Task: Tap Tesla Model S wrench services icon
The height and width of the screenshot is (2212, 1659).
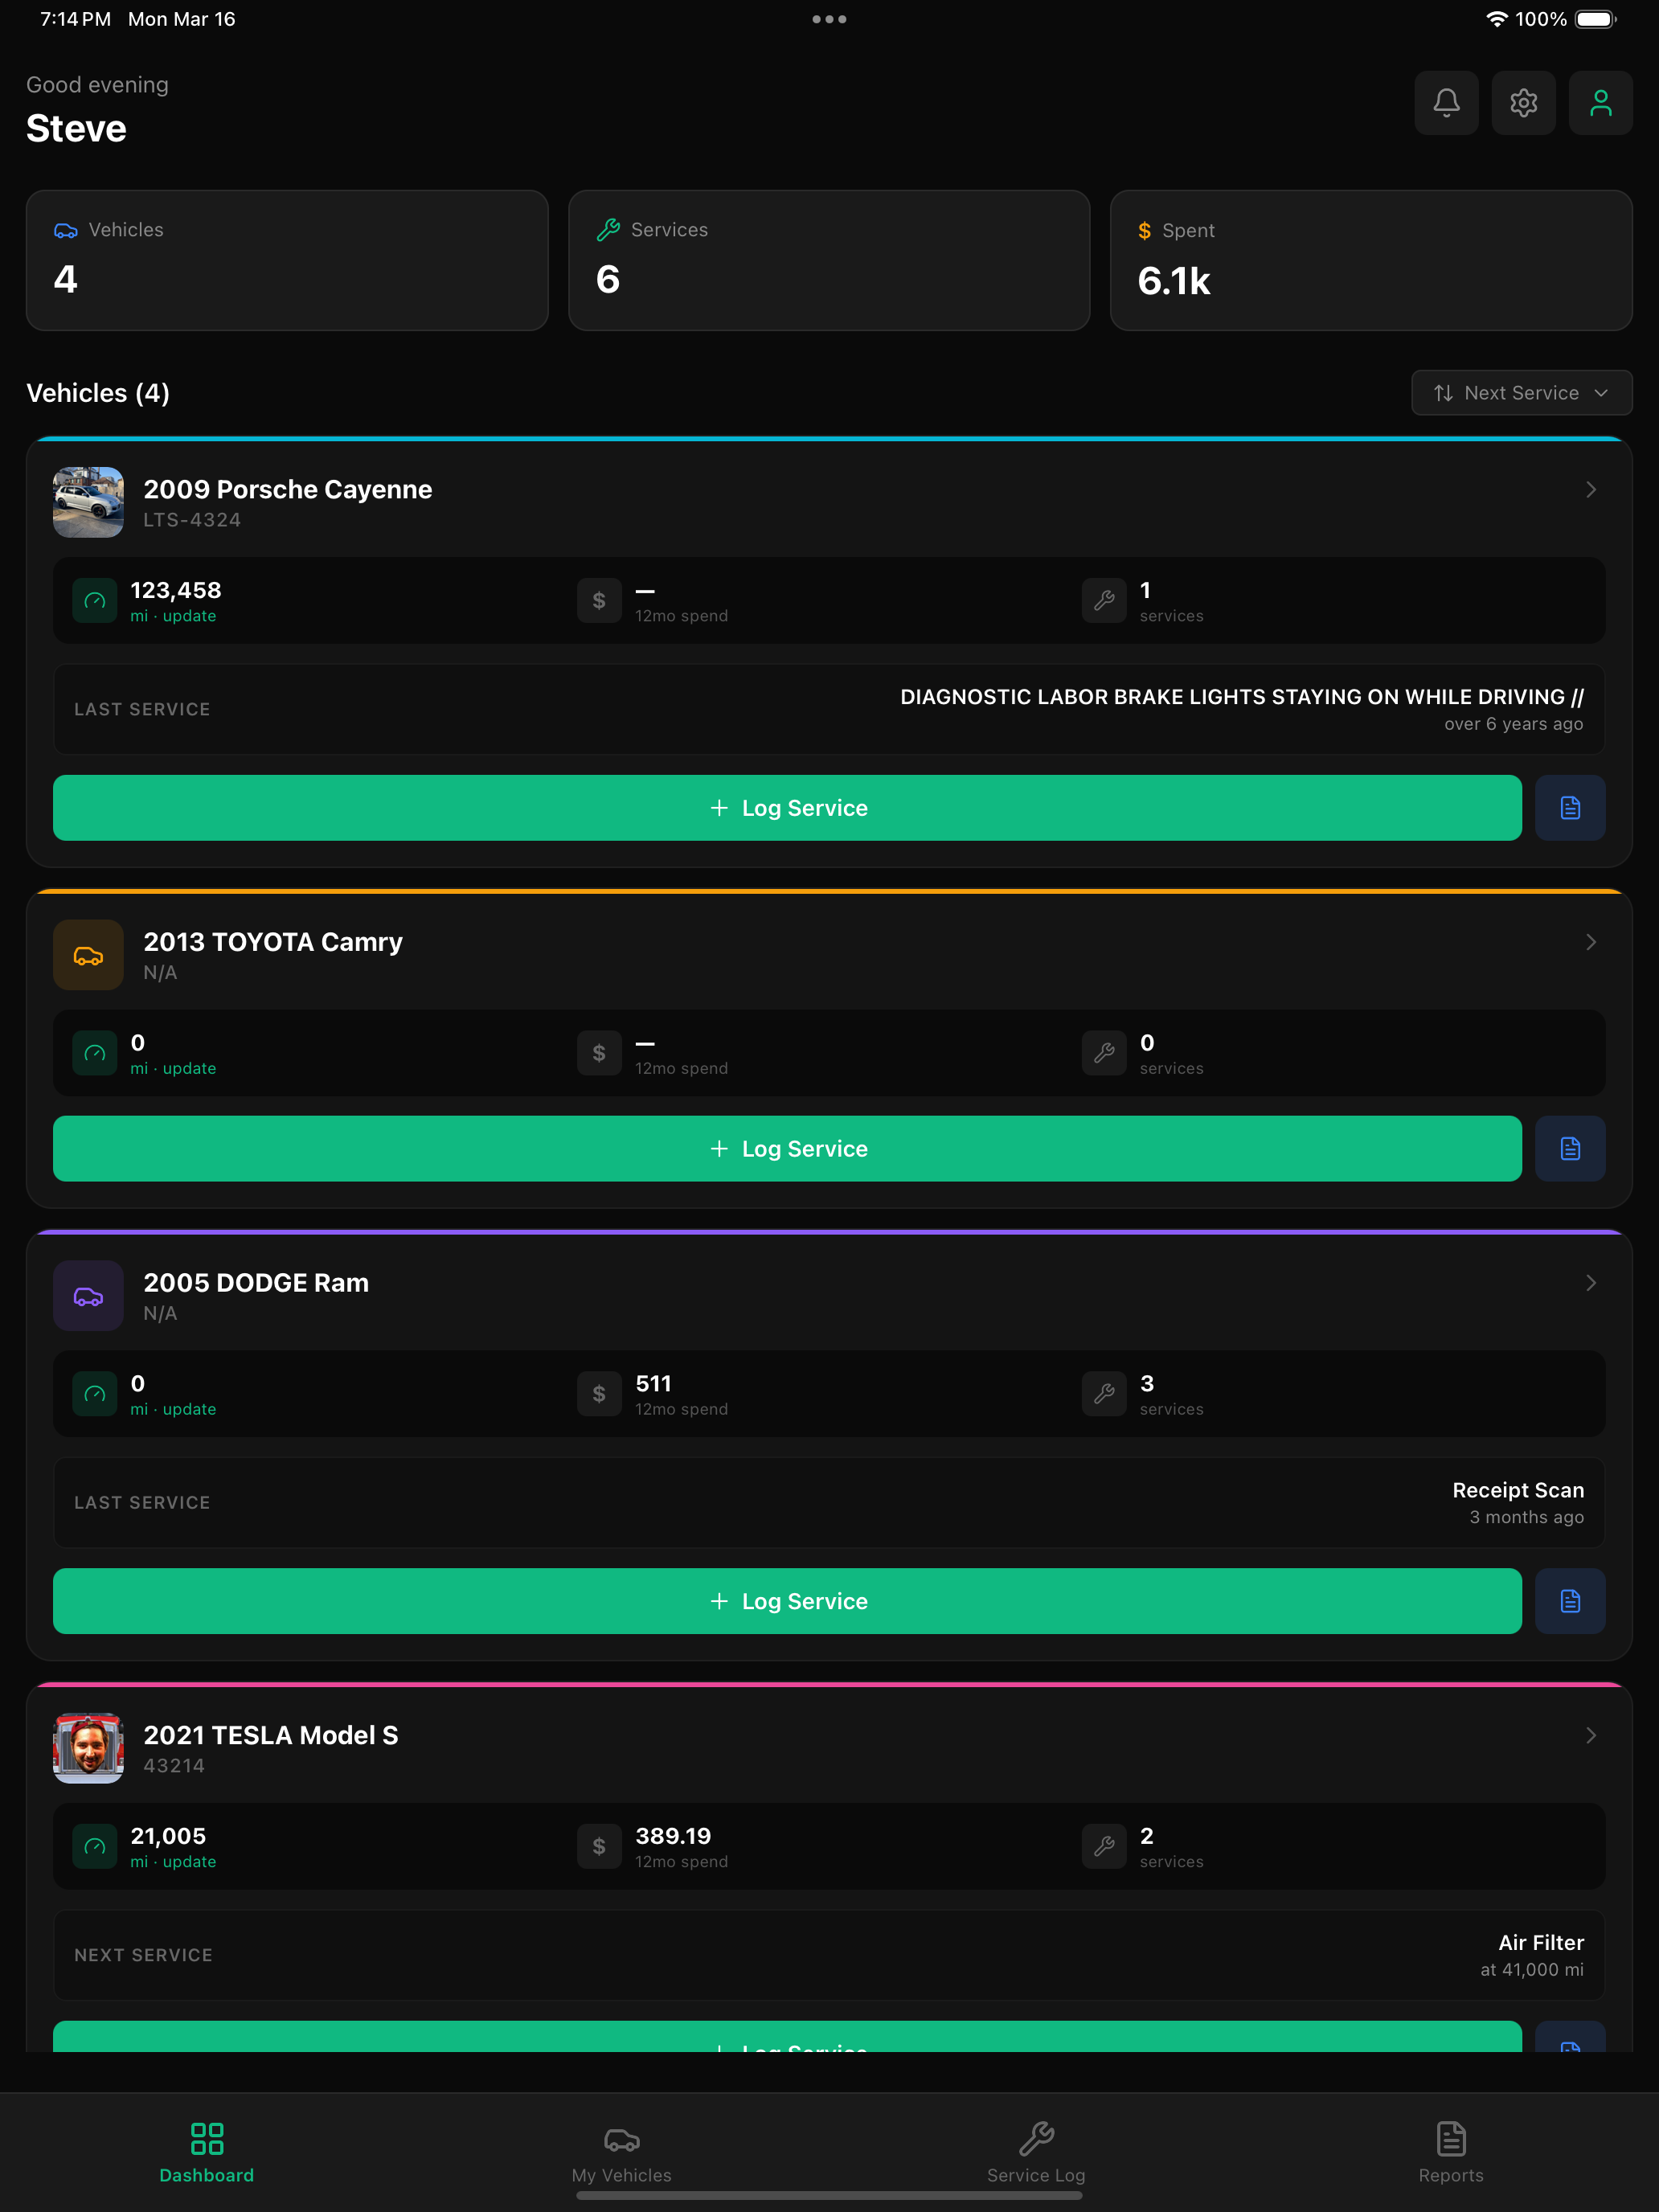Action: (1104, 1846)
